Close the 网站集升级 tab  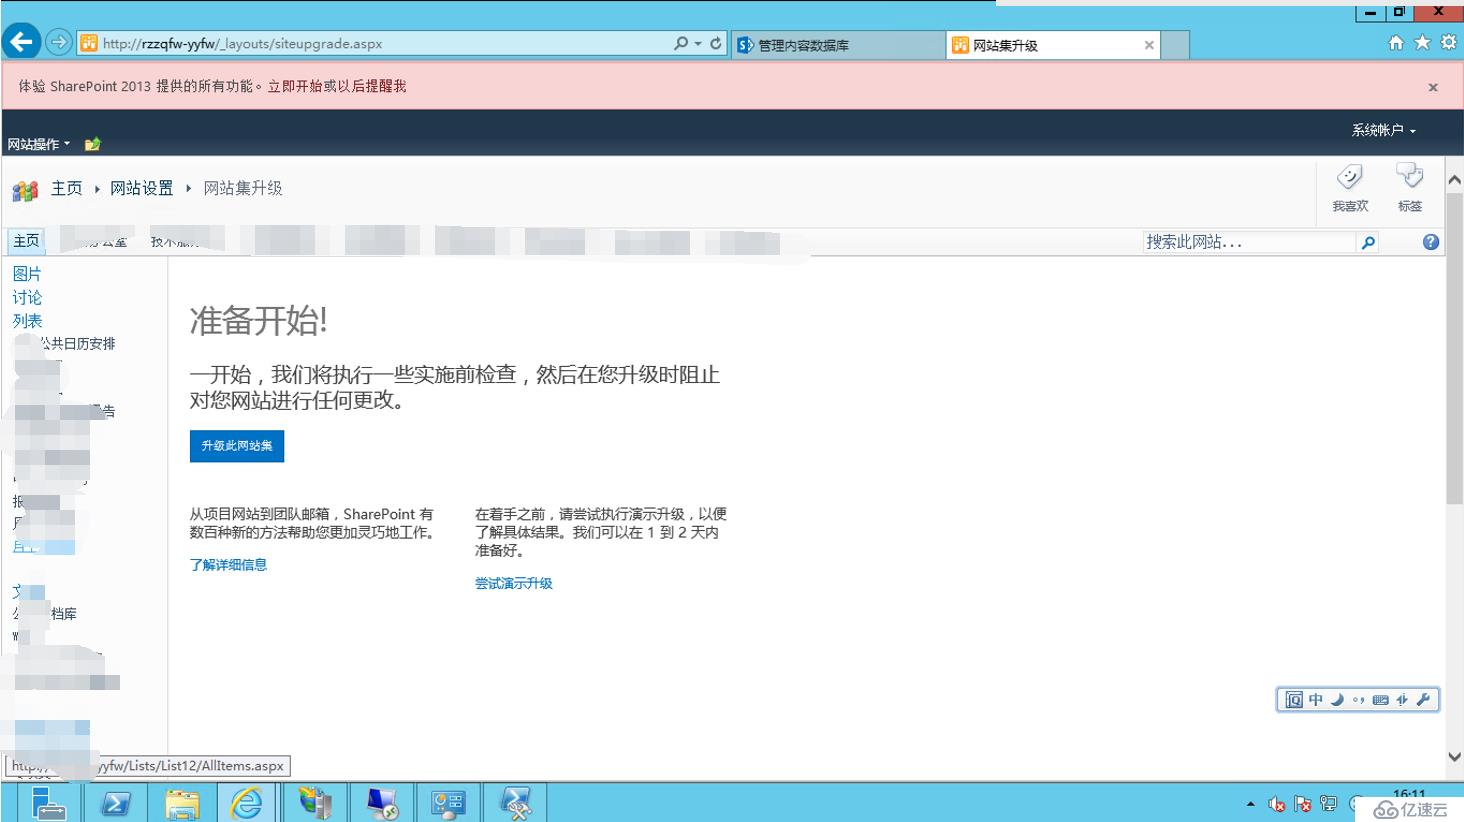1149,45
